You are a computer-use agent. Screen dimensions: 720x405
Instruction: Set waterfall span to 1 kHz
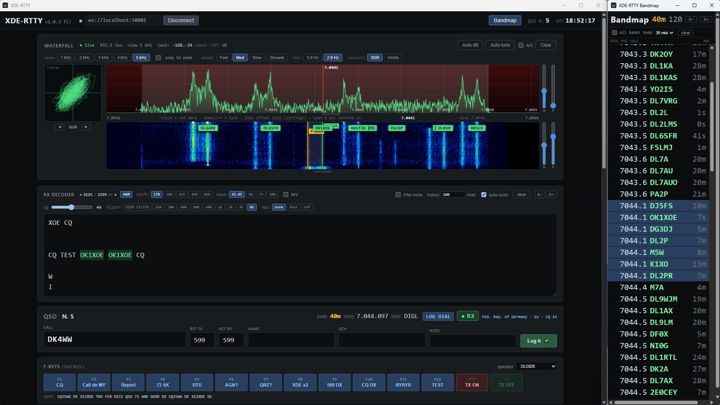pos(66,58)
